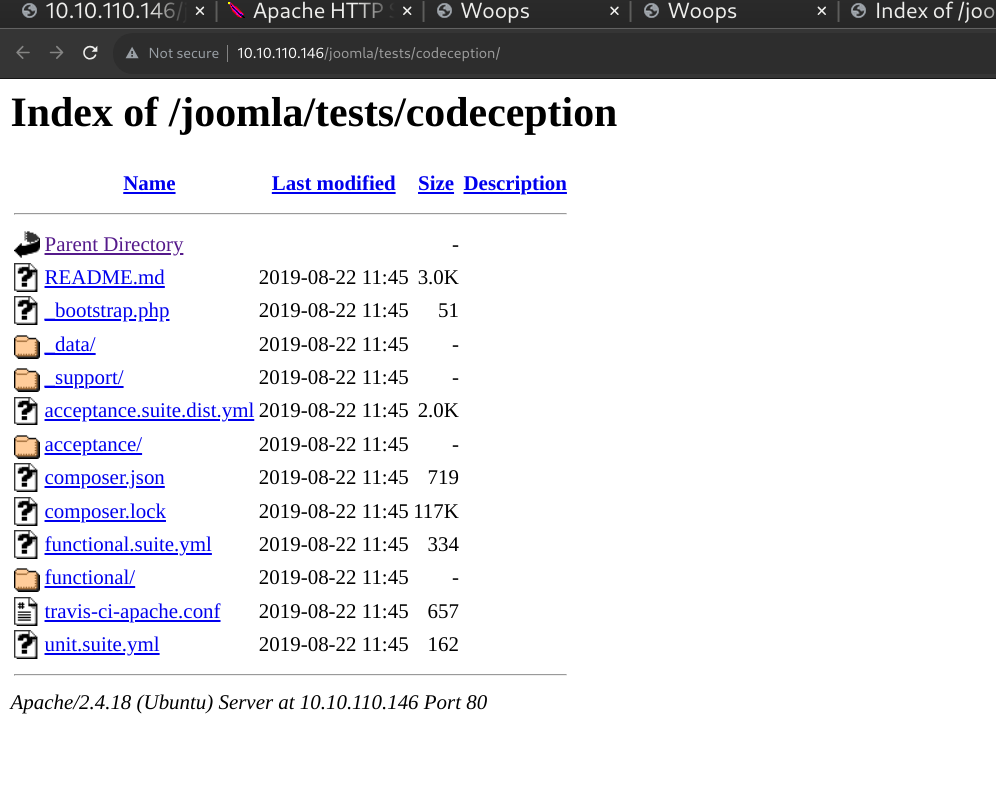
Task: Sort listing by Name column header
Action: [149, 183]
